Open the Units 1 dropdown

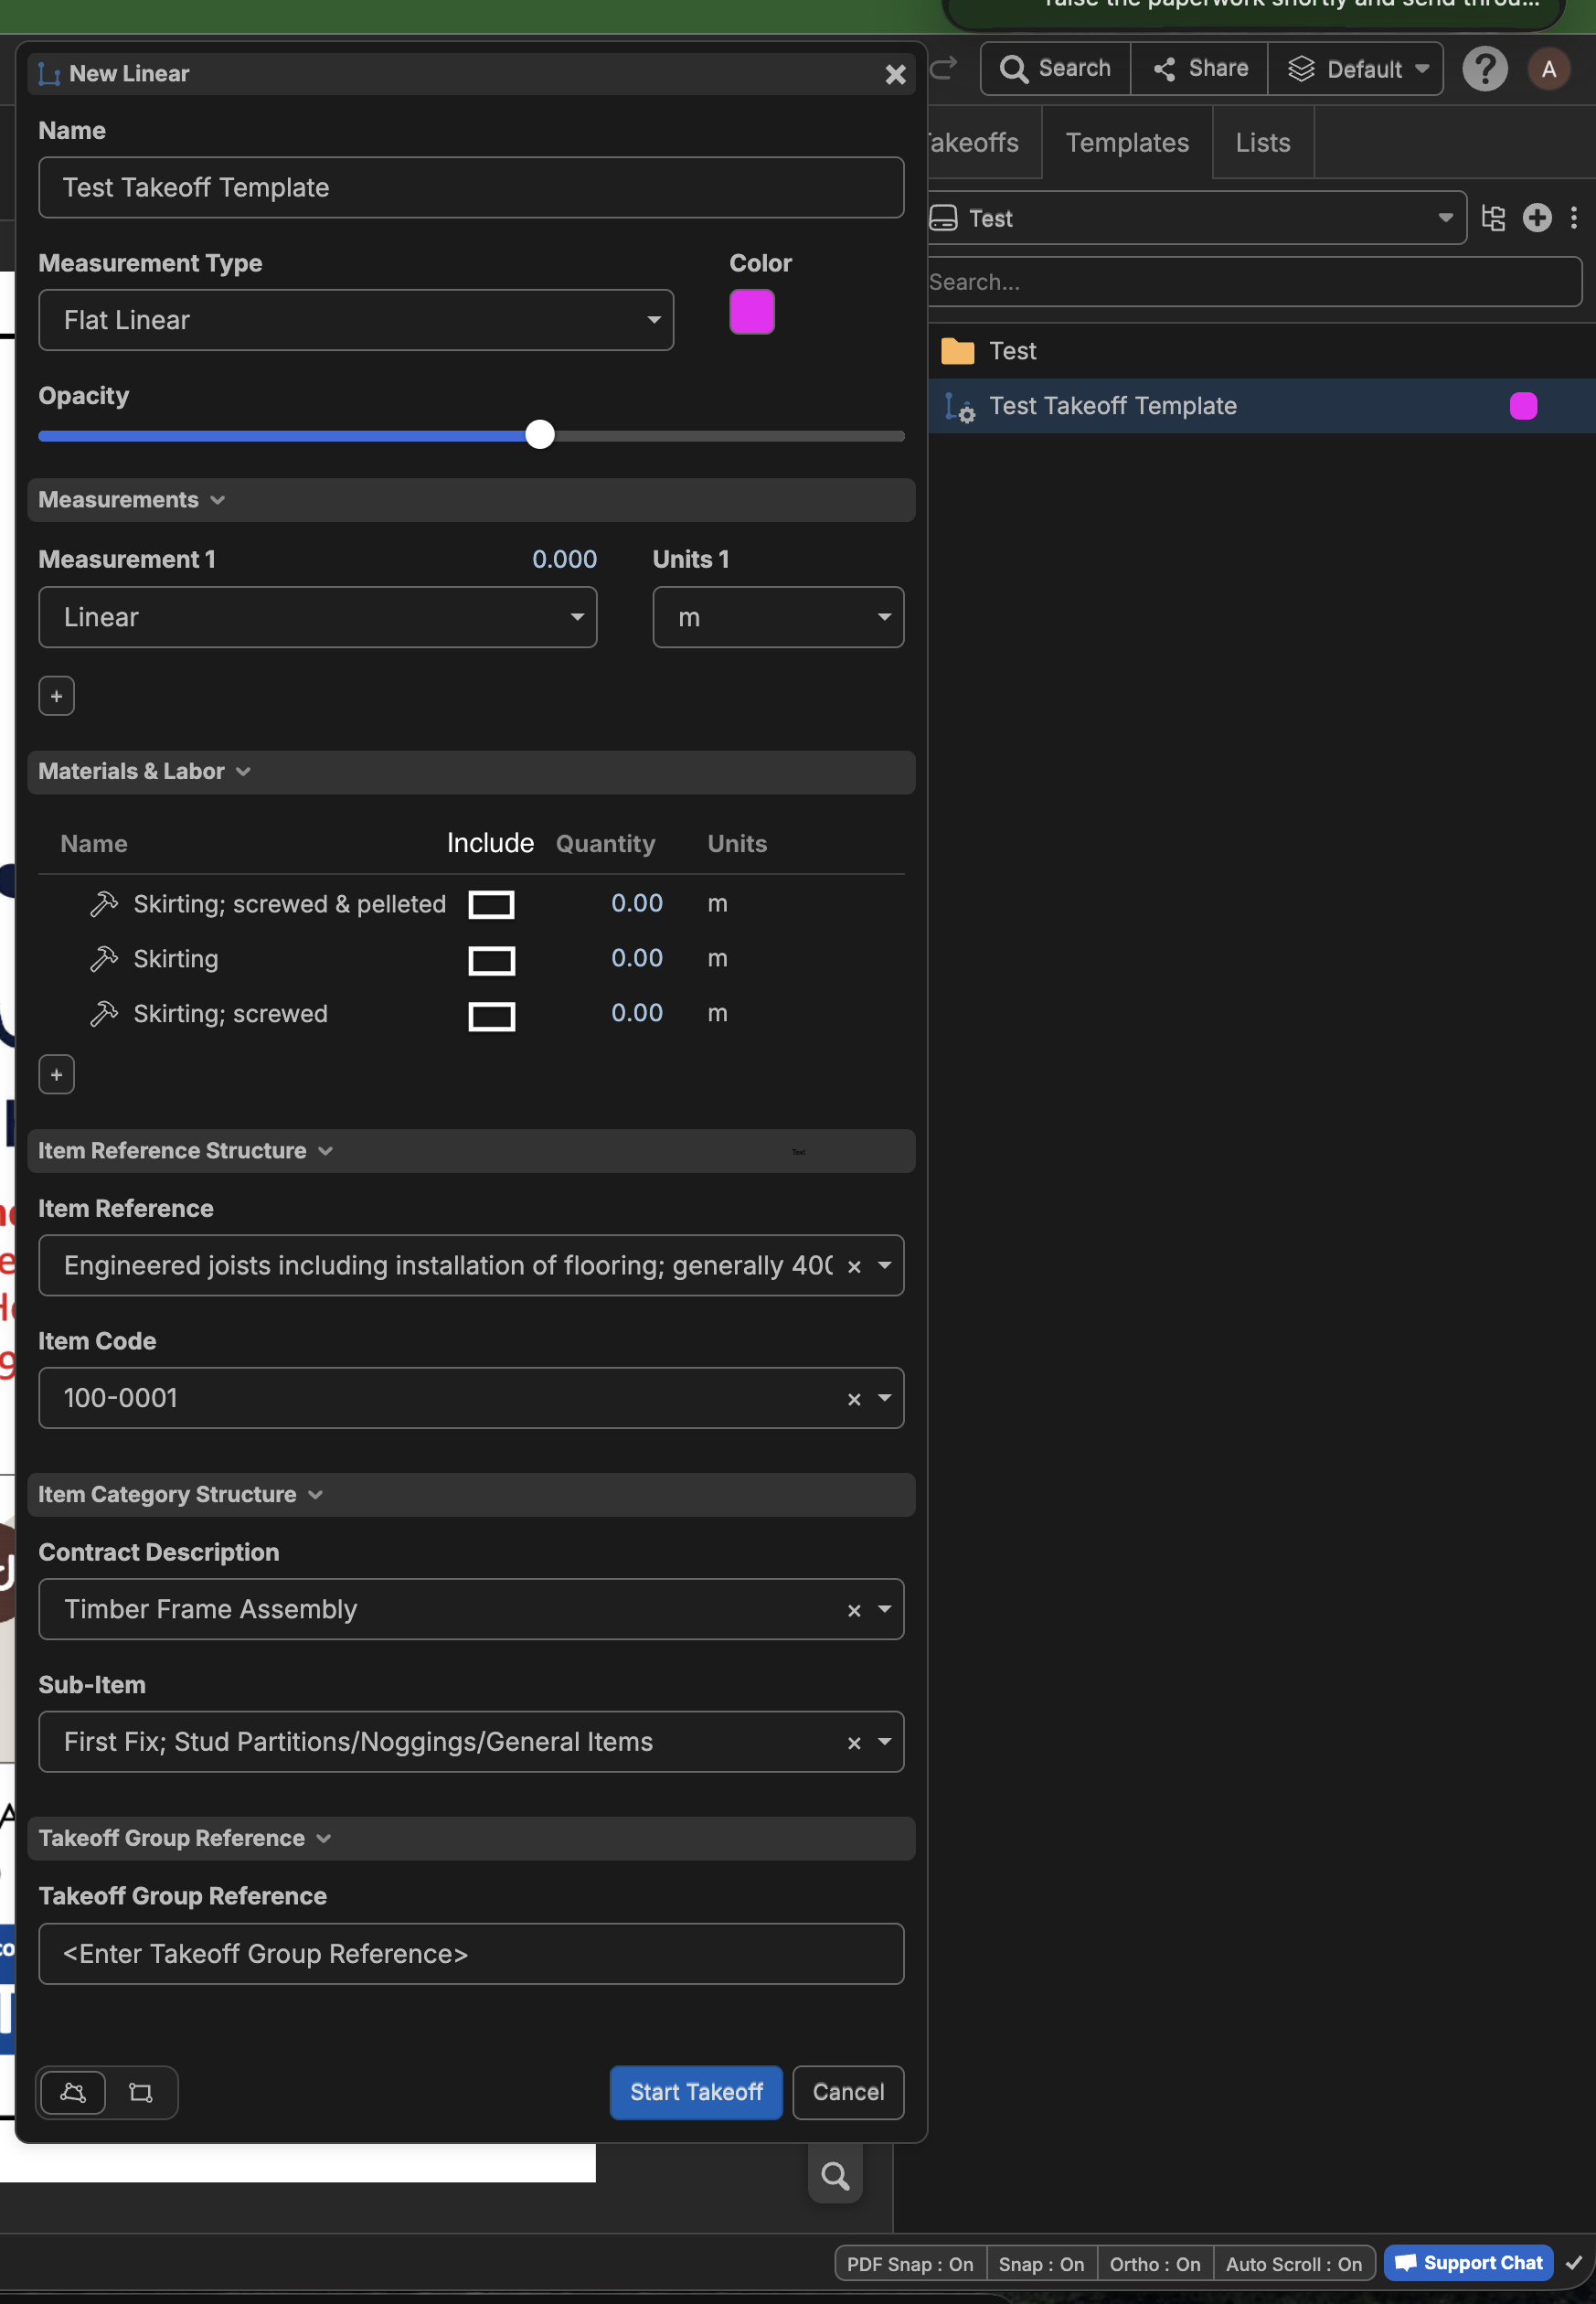[777, 617]
